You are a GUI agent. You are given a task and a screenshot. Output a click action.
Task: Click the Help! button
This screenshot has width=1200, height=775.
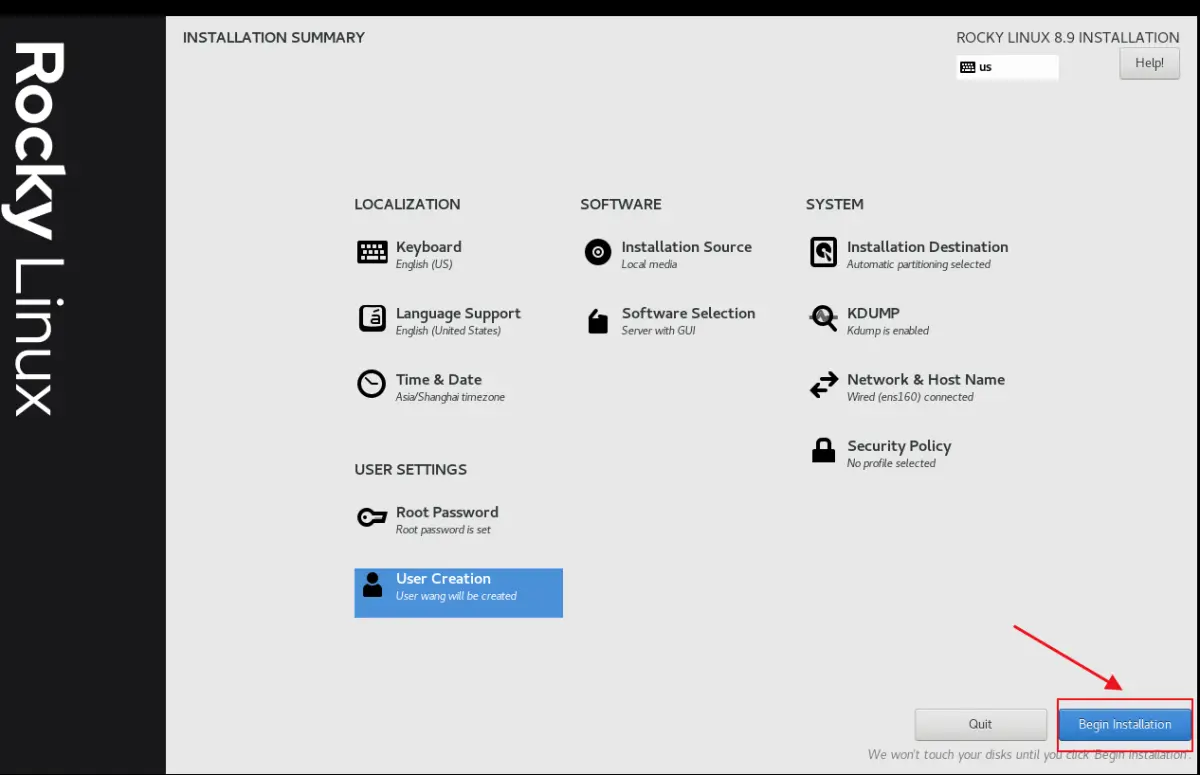1149,63
